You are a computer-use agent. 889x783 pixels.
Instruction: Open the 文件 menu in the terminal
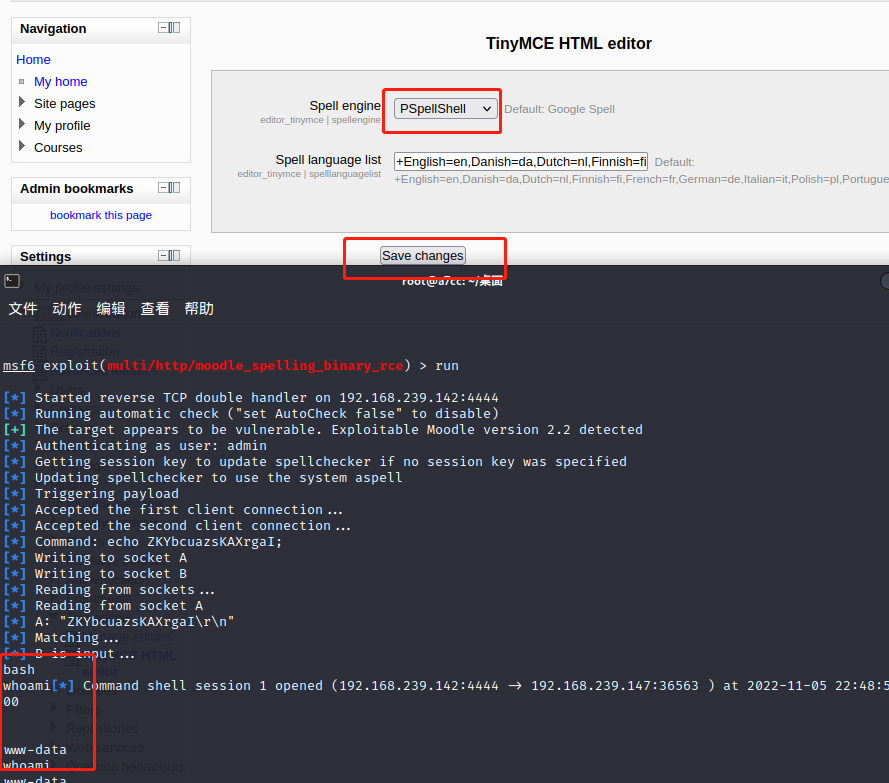23,309
